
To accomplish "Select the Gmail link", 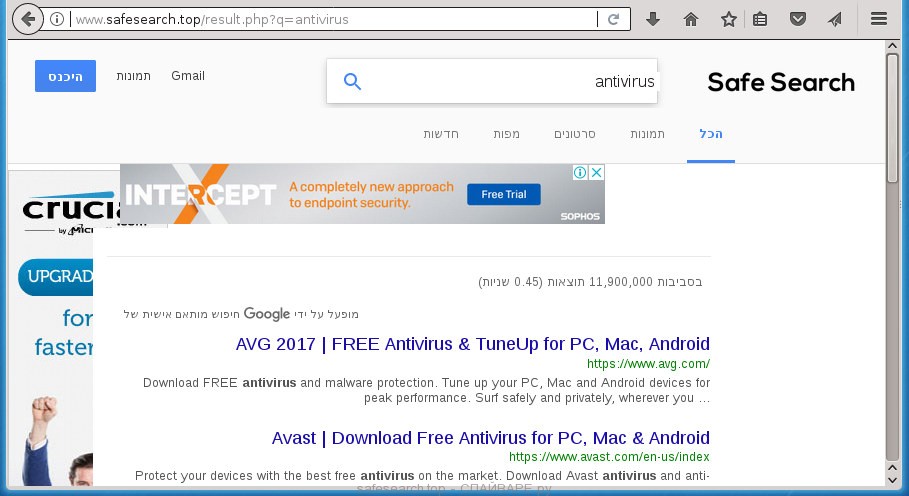I will pyautogui.click(x=188, y=76).
